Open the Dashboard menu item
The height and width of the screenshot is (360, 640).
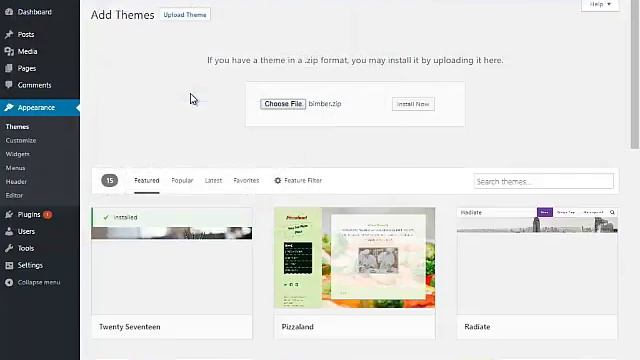tap(35, 12)
